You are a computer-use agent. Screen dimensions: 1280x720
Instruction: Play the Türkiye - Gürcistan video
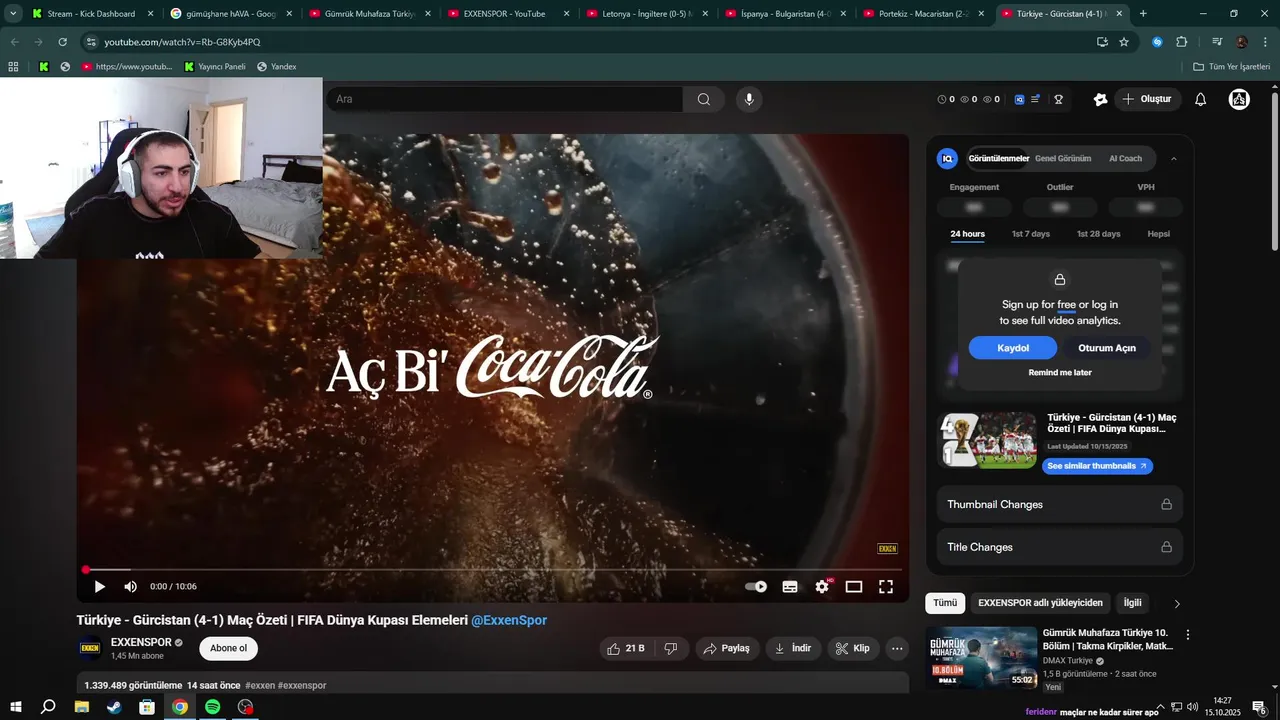(x=99, y=587)
